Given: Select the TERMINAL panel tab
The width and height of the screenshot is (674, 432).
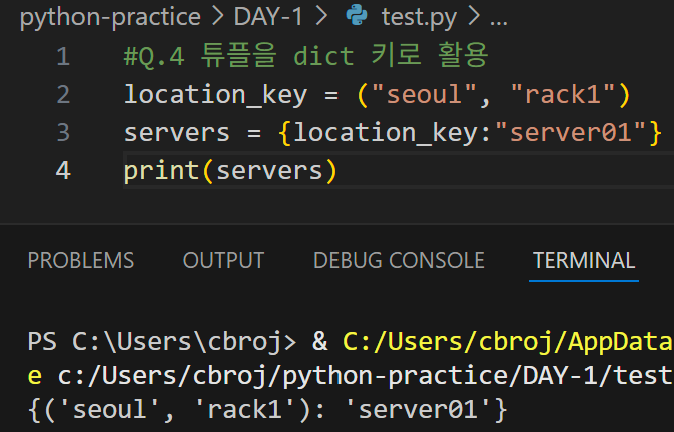Looking at the screenshot, I should coord(584,260).
